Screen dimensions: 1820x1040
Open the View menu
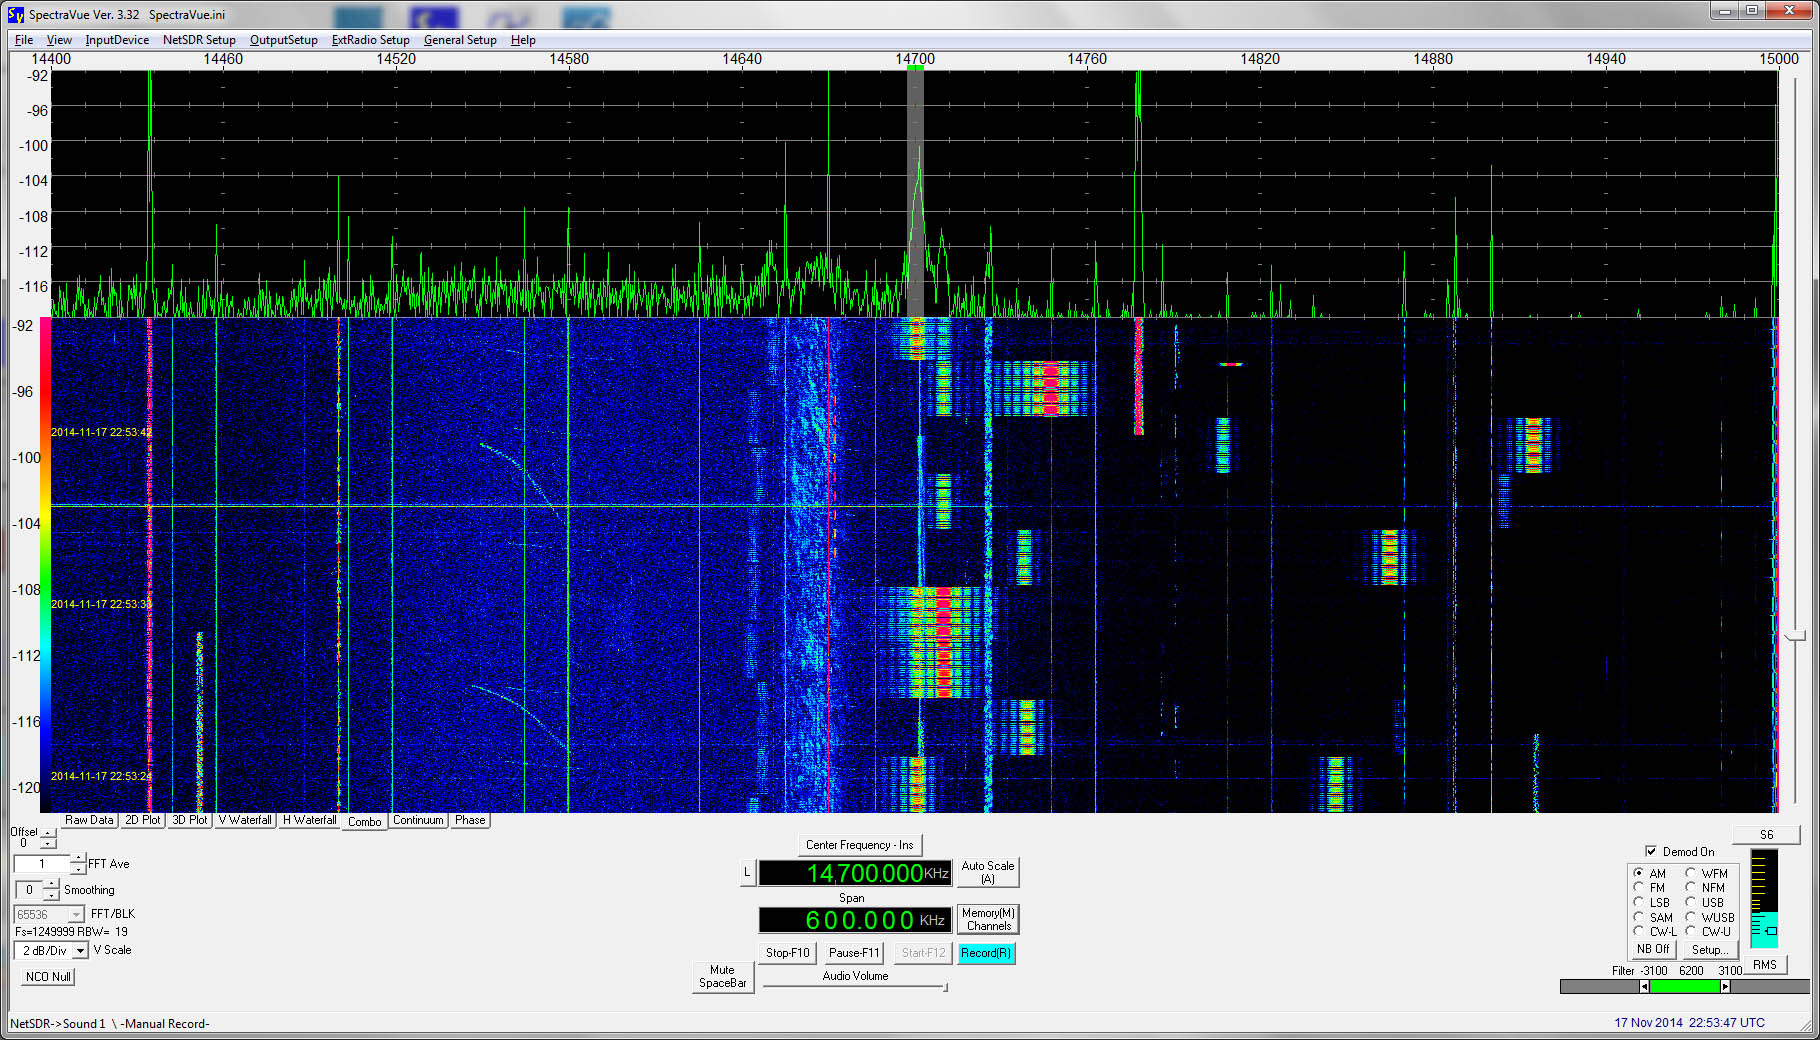click(x=59, y=40)
